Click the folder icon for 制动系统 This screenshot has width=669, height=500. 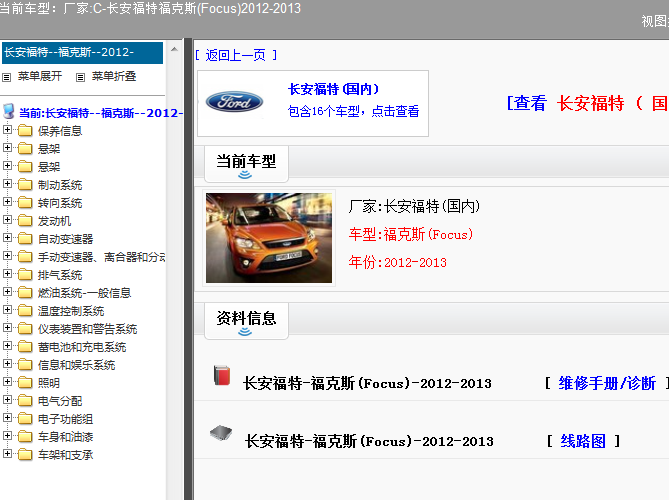[x=25, y=184]
